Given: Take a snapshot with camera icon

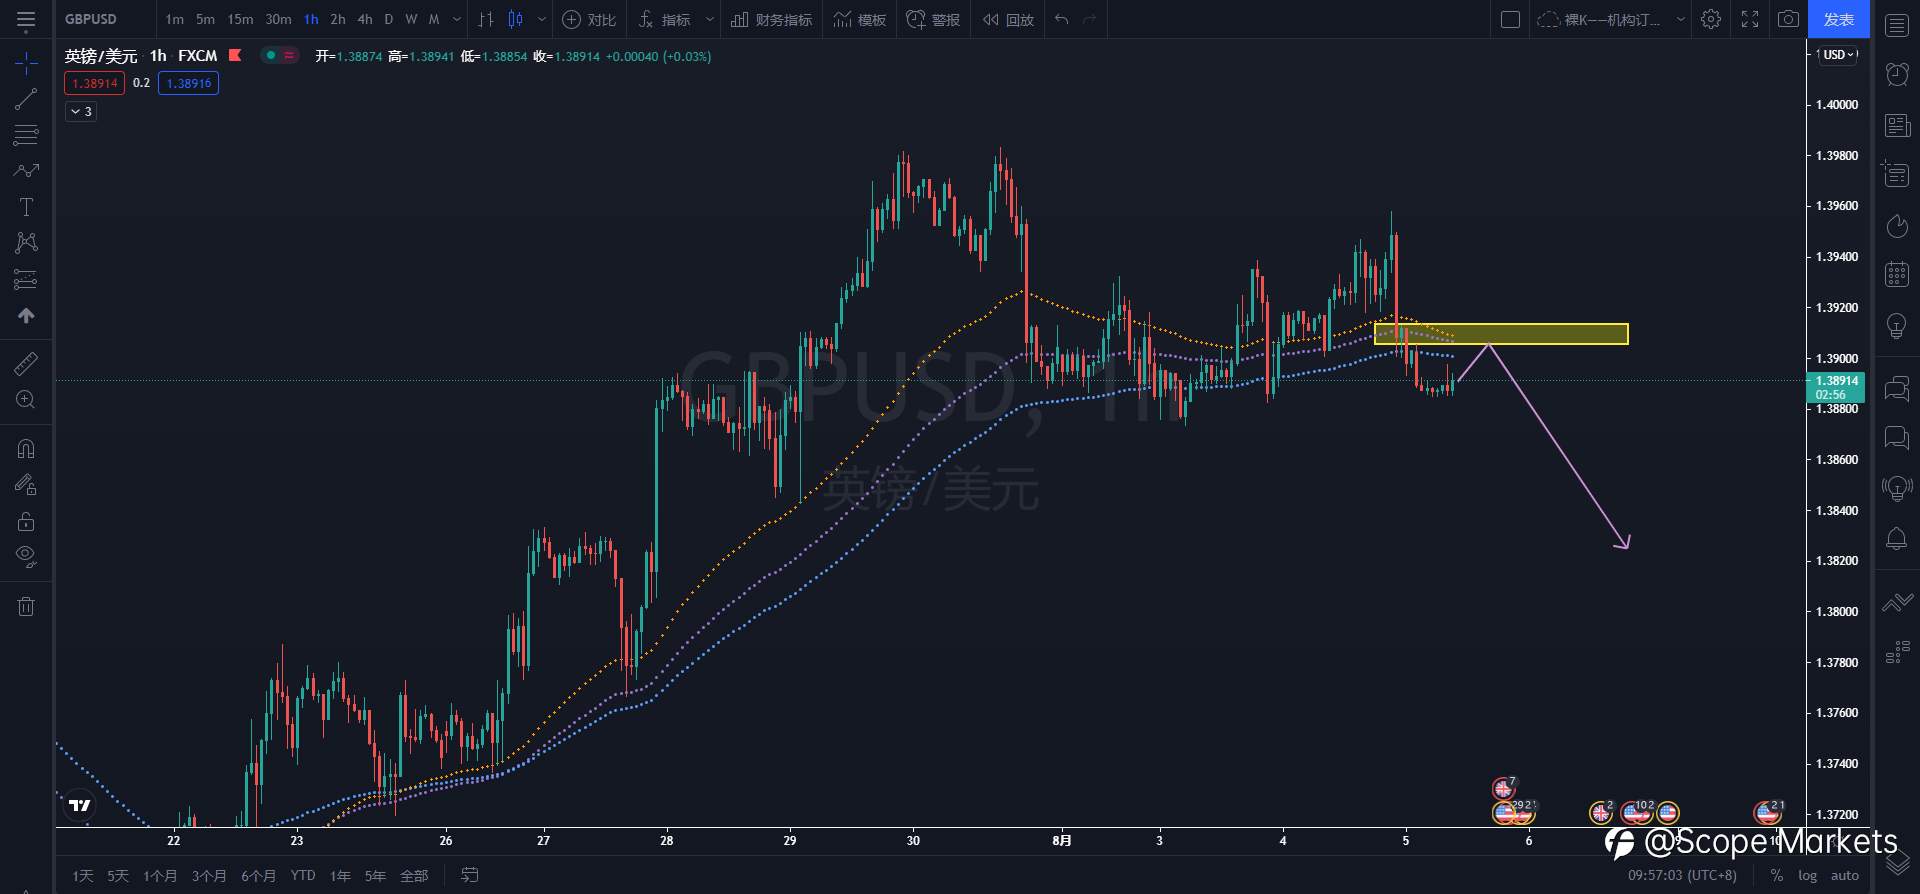Looking at the screenshot, I should point(1788,19).
